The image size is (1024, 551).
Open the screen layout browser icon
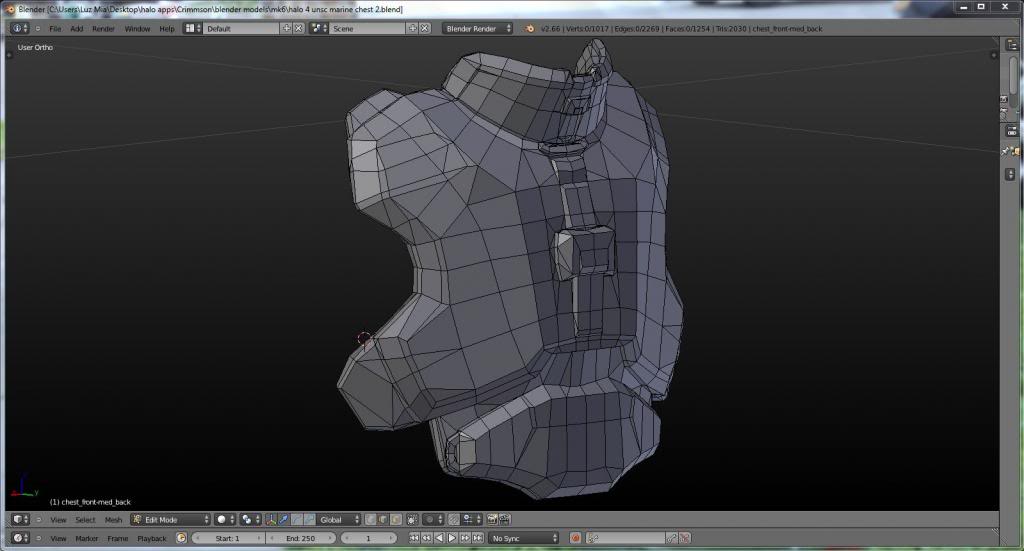[193, 28]
